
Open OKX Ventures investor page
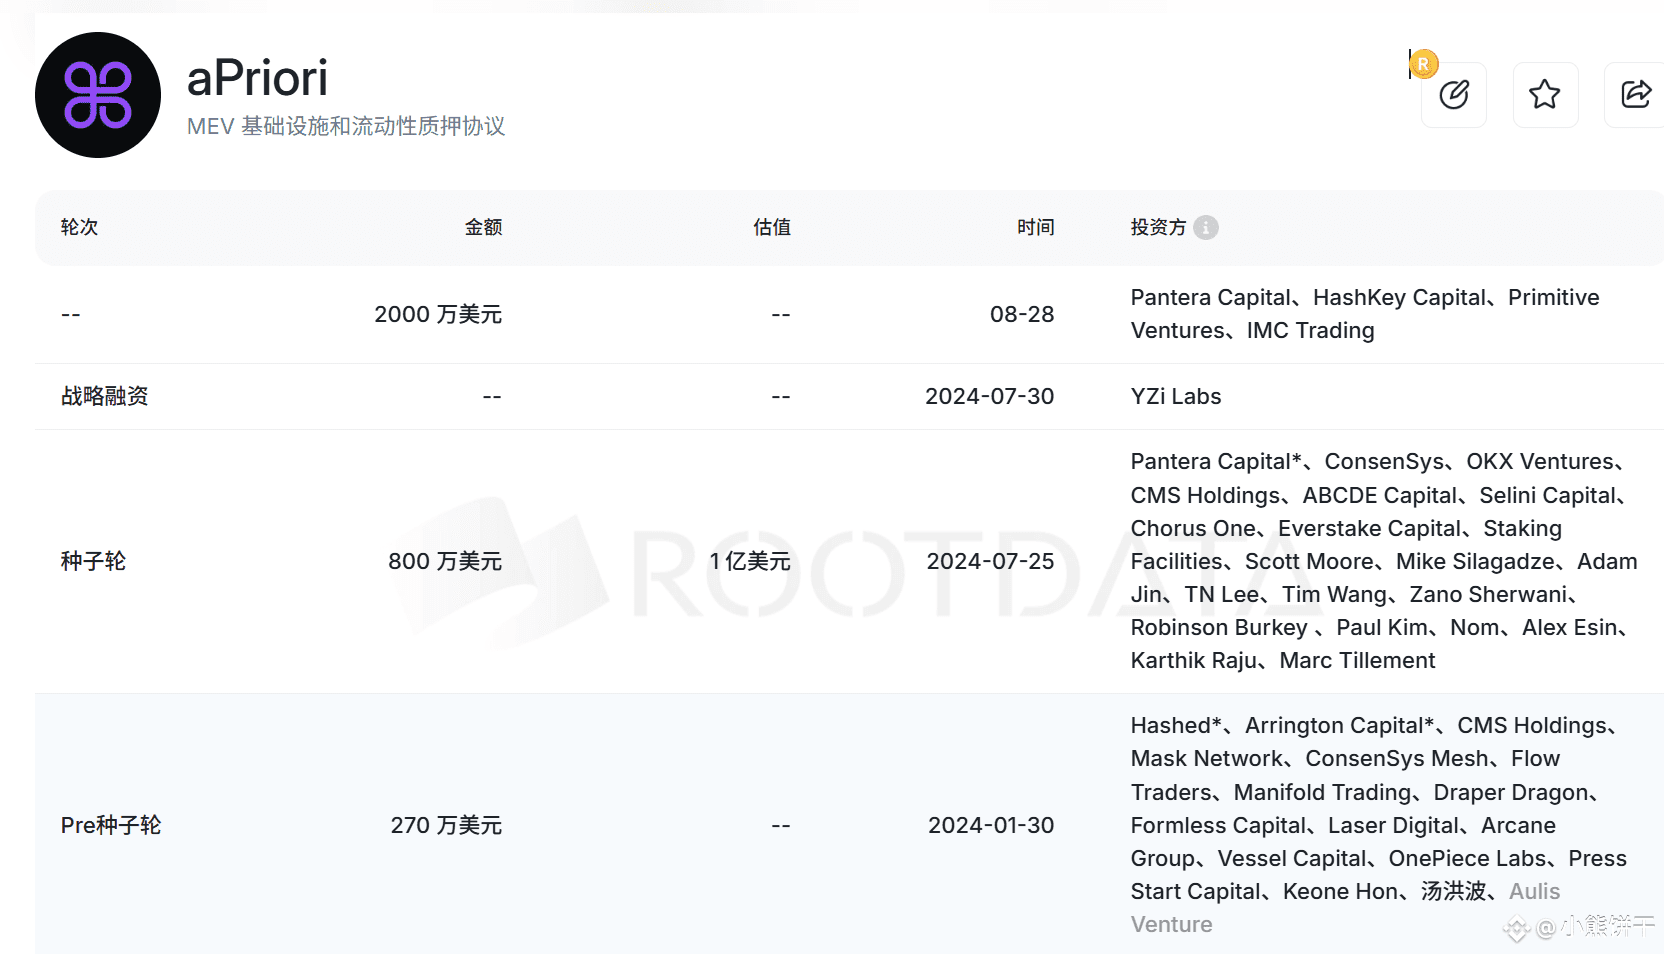pyautogui.click(x=1540, y=461)
